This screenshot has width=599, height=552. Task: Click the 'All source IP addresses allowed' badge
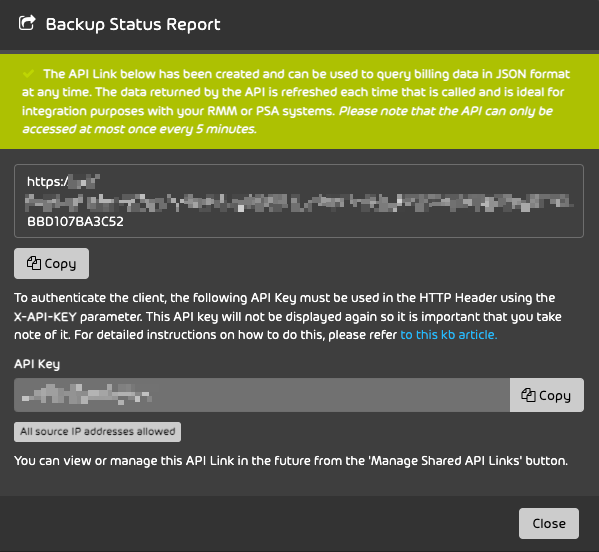(x=97, y=432)
